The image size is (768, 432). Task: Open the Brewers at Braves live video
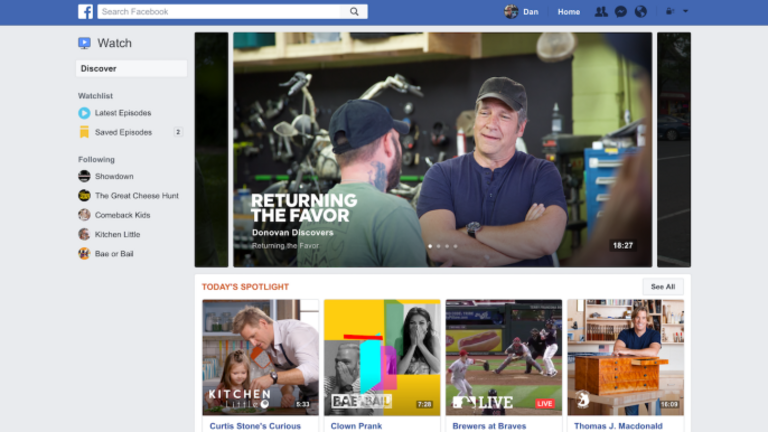pyautogui.click(x=503, y=357)
